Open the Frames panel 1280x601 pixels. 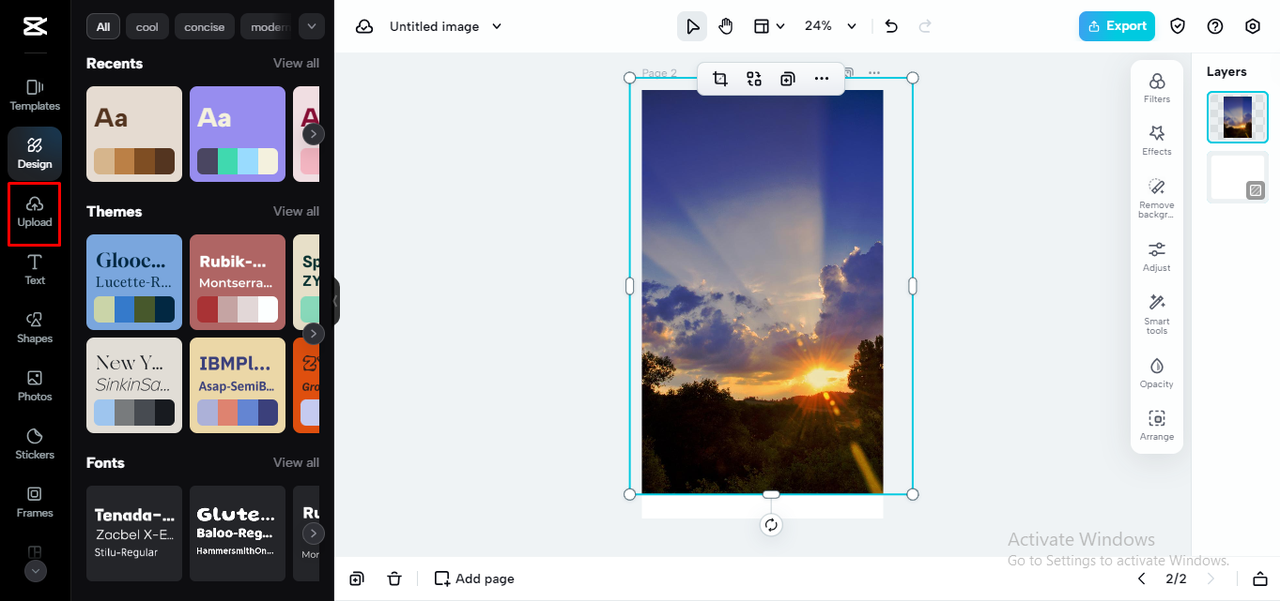pyautogui.click(x=35, y=501)
